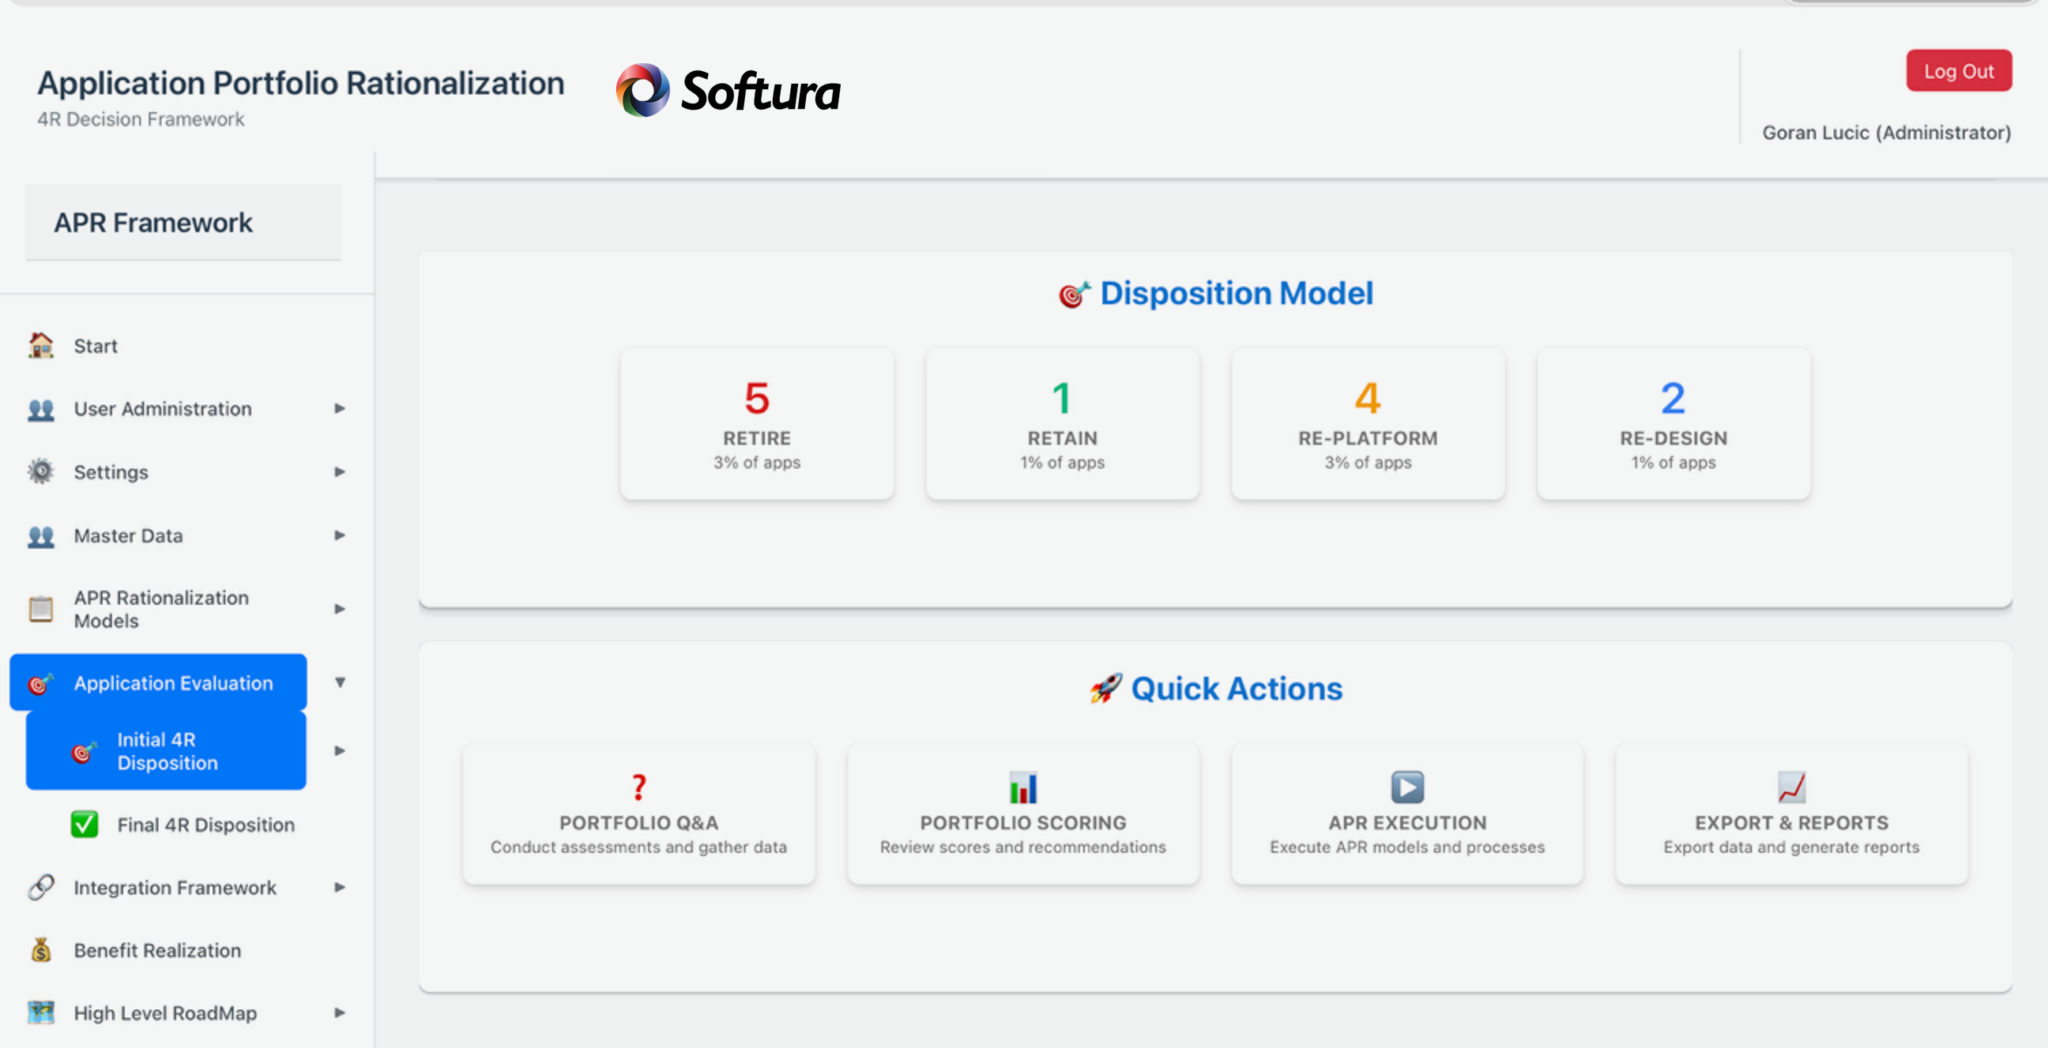Expand the Master Data submenu arrow
This screenshot has width=2048, height=1048.
tap(340, 536)
